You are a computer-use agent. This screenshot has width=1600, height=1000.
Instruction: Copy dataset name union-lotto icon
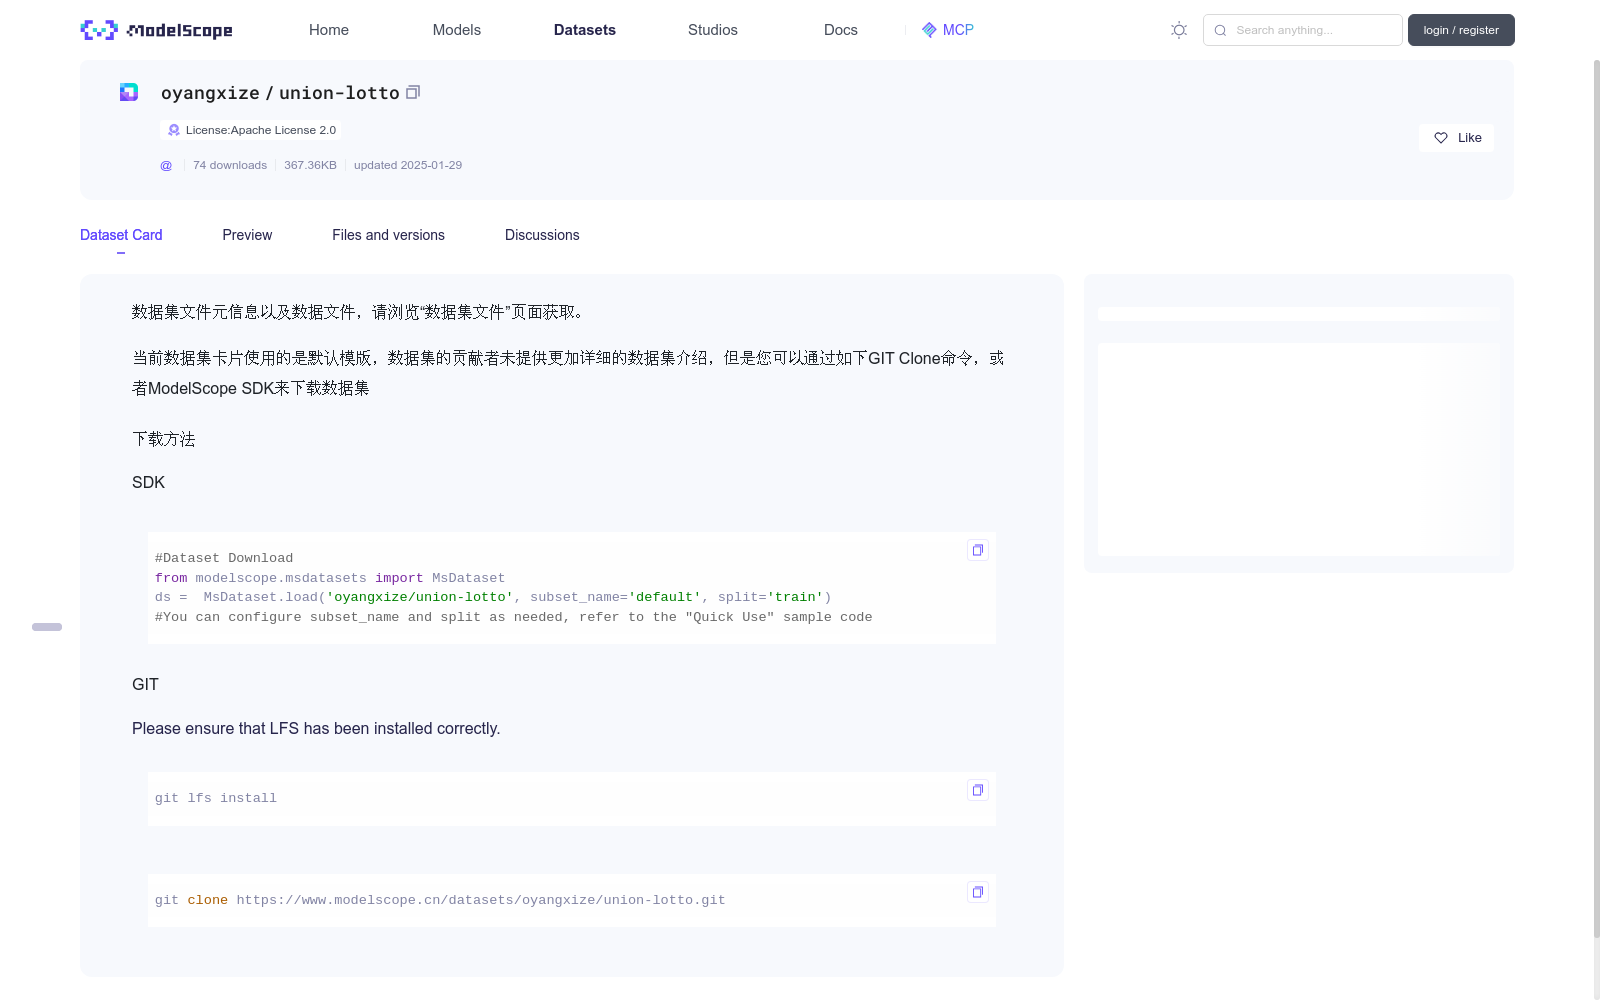coord(413,92)
